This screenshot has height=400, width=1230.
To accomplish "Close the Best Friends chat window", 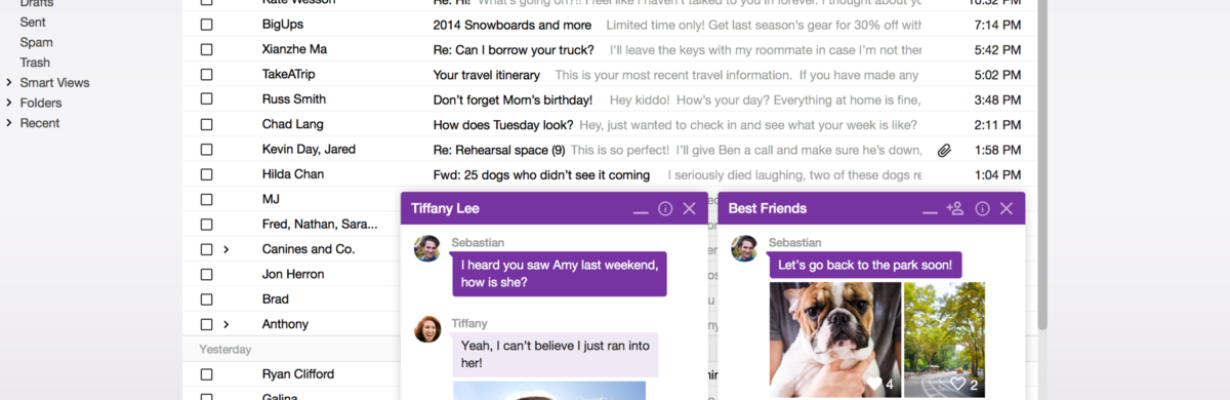I will (x=1006, y=209).
